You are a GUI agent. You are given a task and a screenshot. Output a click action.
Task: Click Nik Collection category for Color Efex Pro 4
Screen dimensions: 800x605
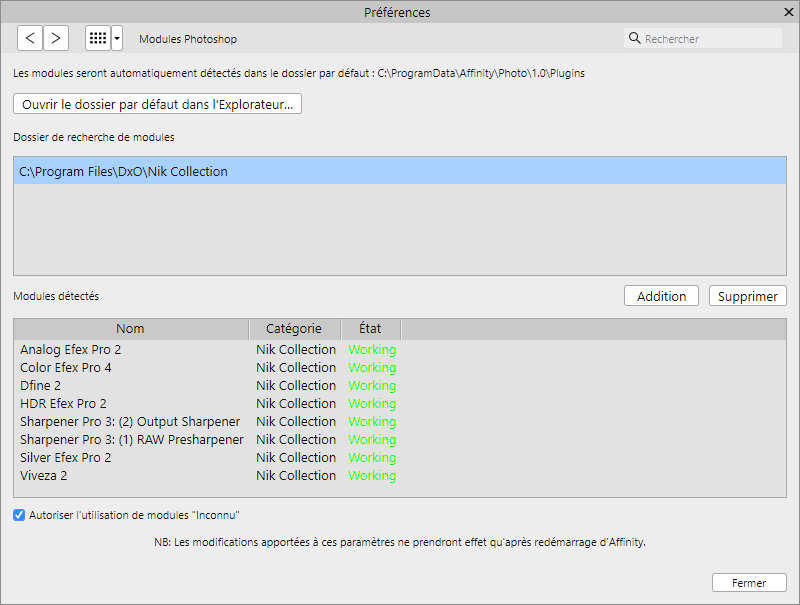pyautogui.click(x=296, y=367)
